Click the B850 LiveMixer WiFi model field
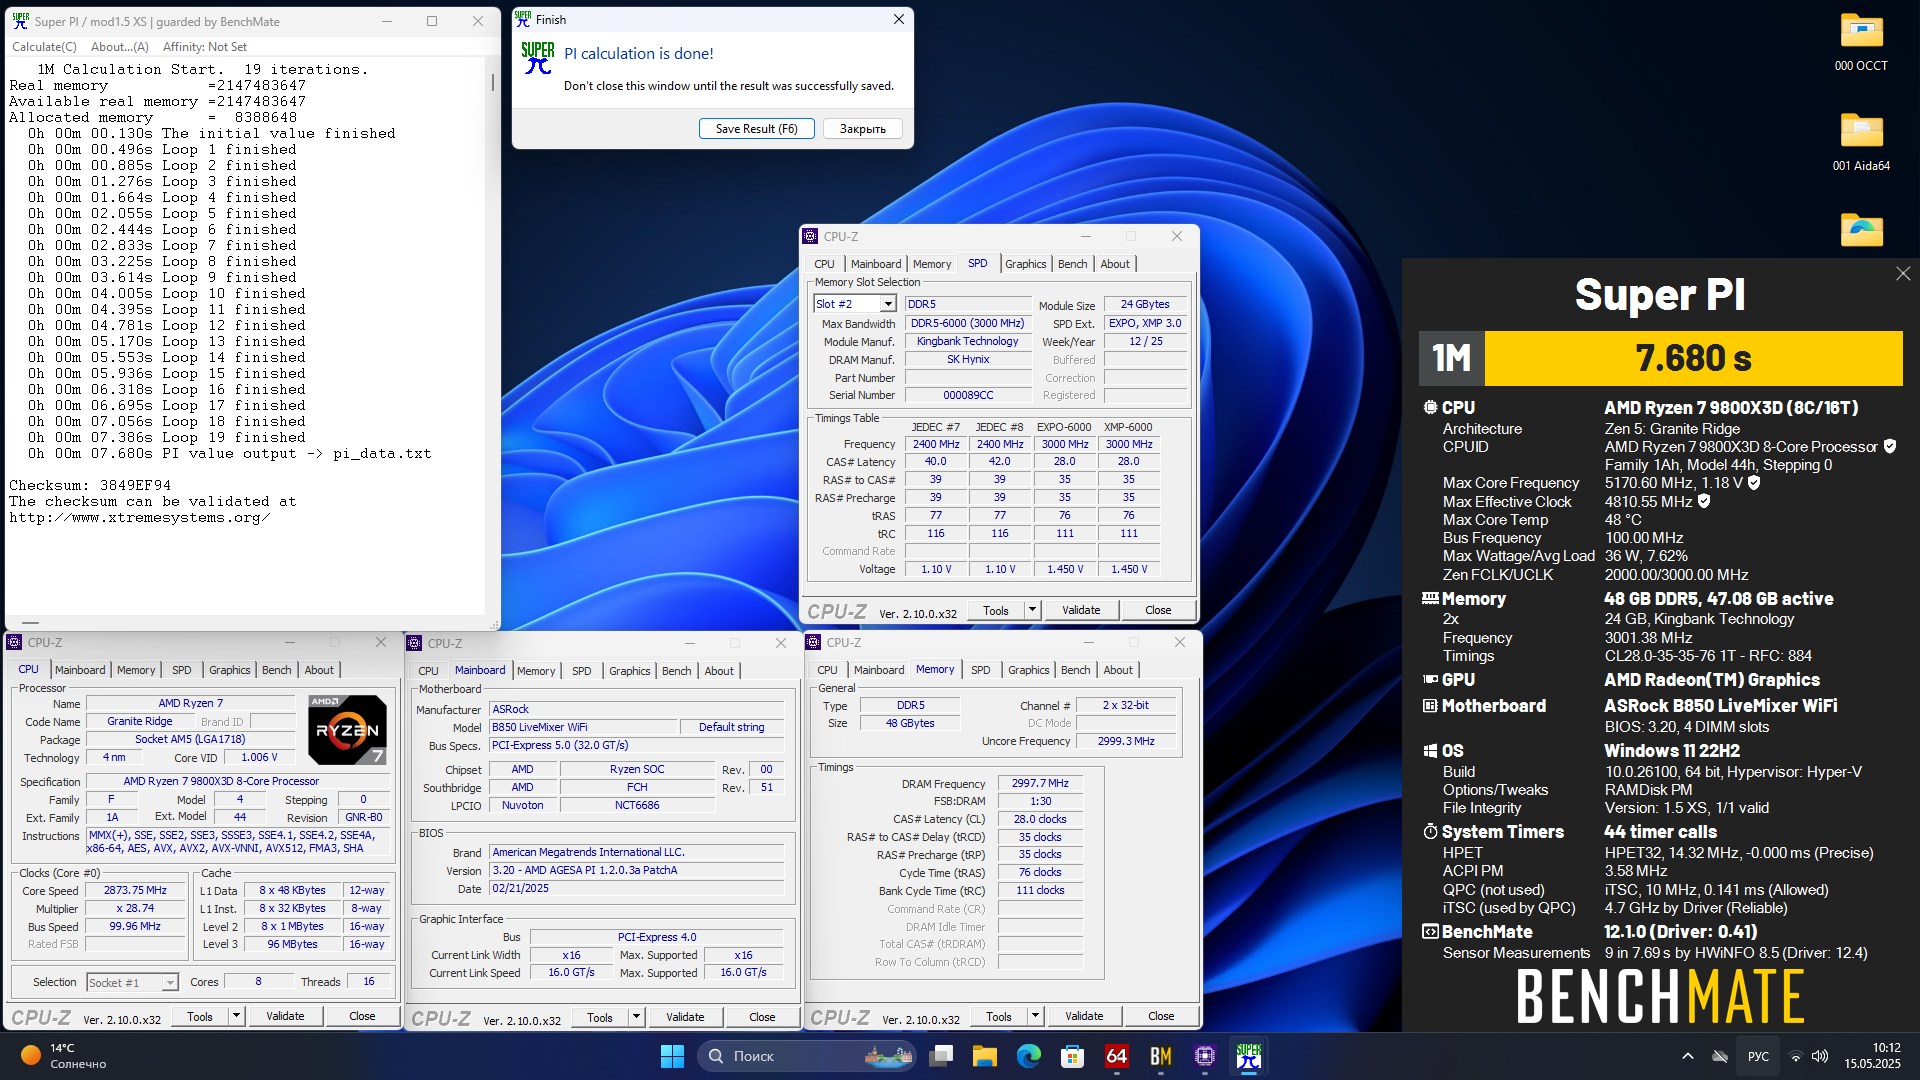The width and height of the screenshot is (1920, 1080). pyautogui.click(x=582, y=727)
